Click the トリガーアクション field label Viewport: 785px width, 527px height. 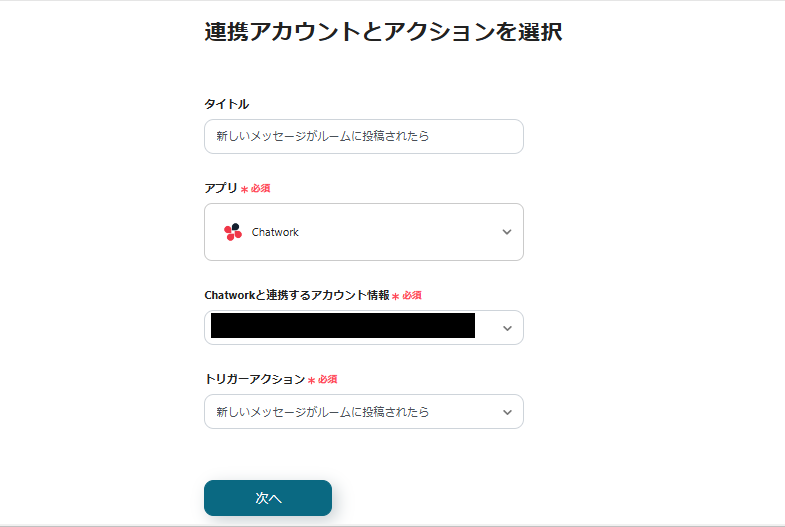(254, 379)
